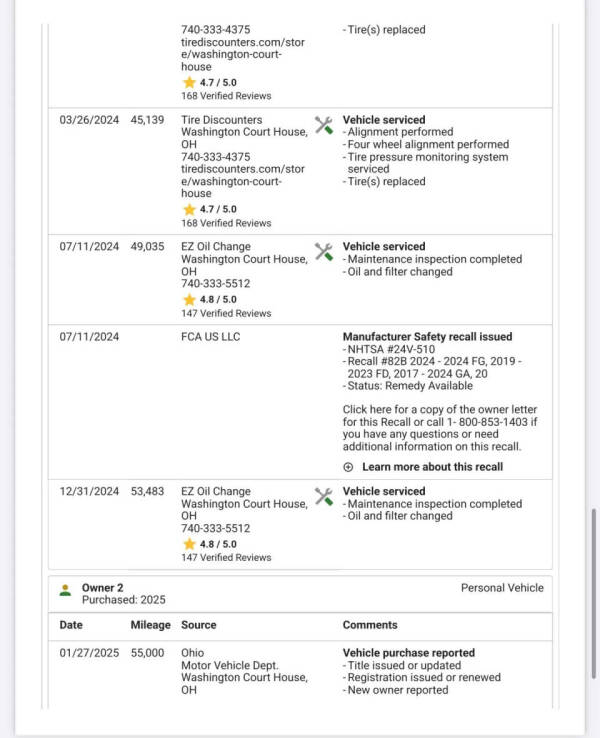Click the star icon beside 4.8 in the 07/11/2024 entry

pyautogui.click(x=189, y=299)
